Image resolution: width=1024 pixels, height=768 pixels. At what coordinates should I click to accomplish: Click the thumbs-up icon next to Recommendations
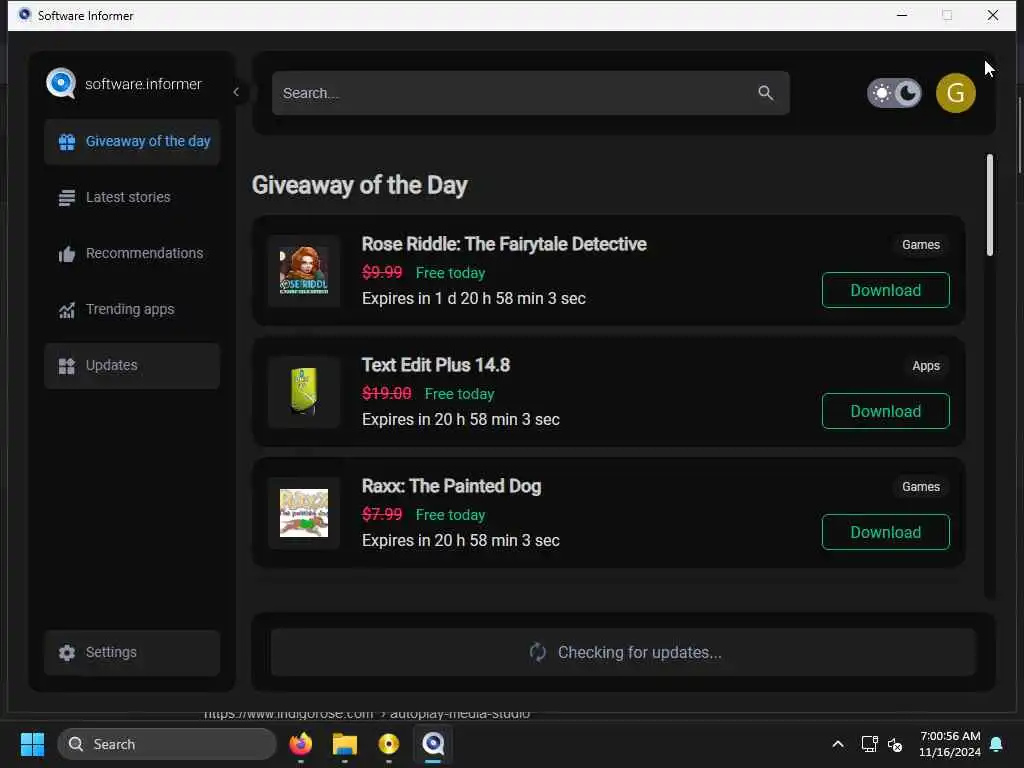pyautogui.click(x=67, y=254)
